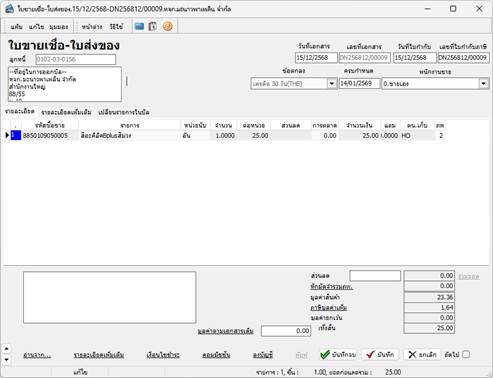This screenshot has height=378, width=493.
Task: Click the customer code field 0102-03-0156
Action: point(76,59)
